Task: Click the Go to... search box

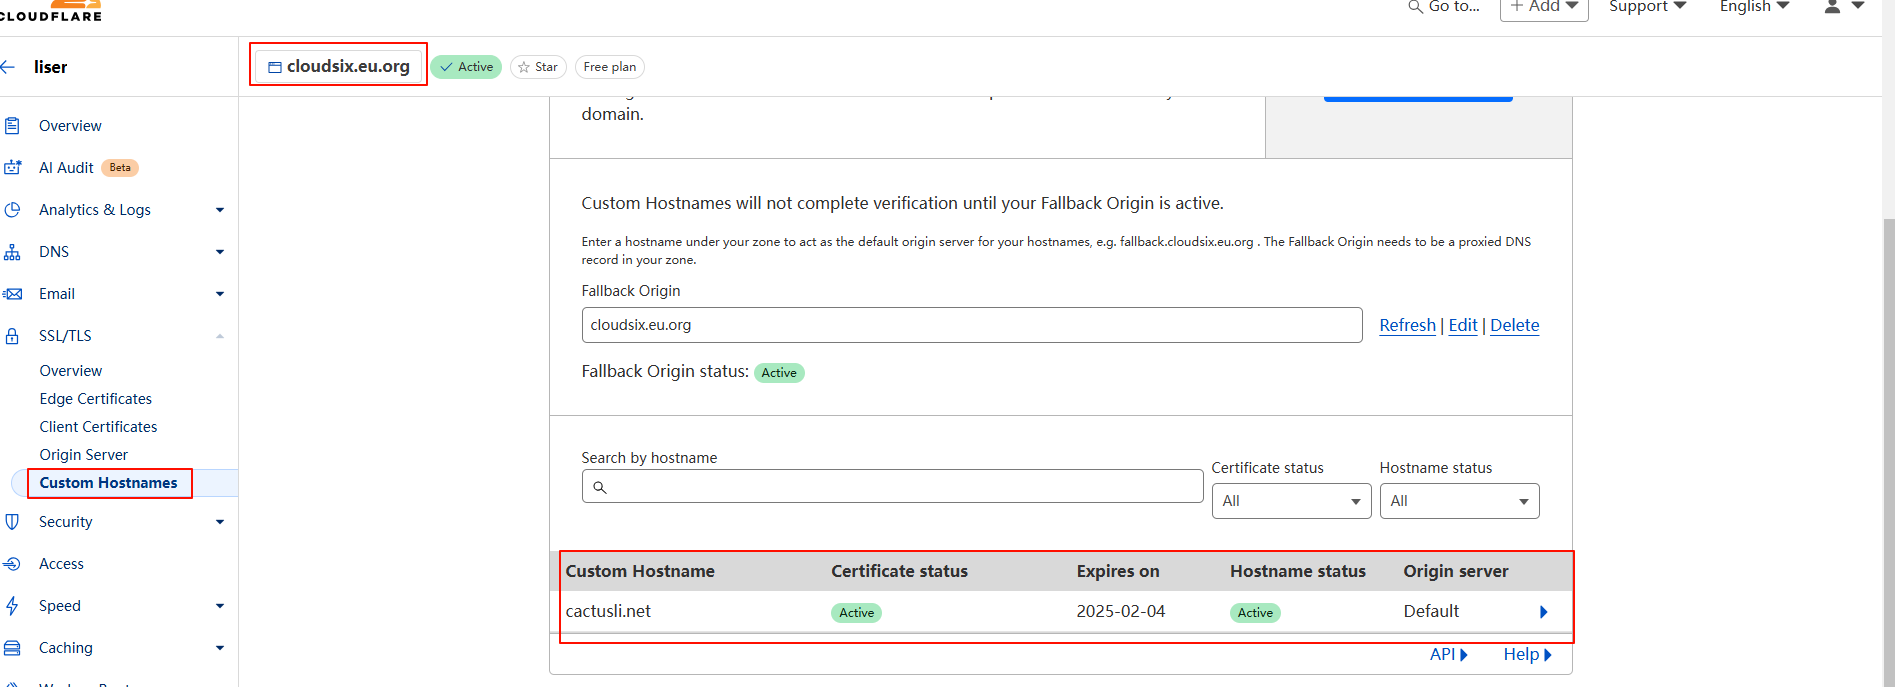Action: pos(1444,7)
